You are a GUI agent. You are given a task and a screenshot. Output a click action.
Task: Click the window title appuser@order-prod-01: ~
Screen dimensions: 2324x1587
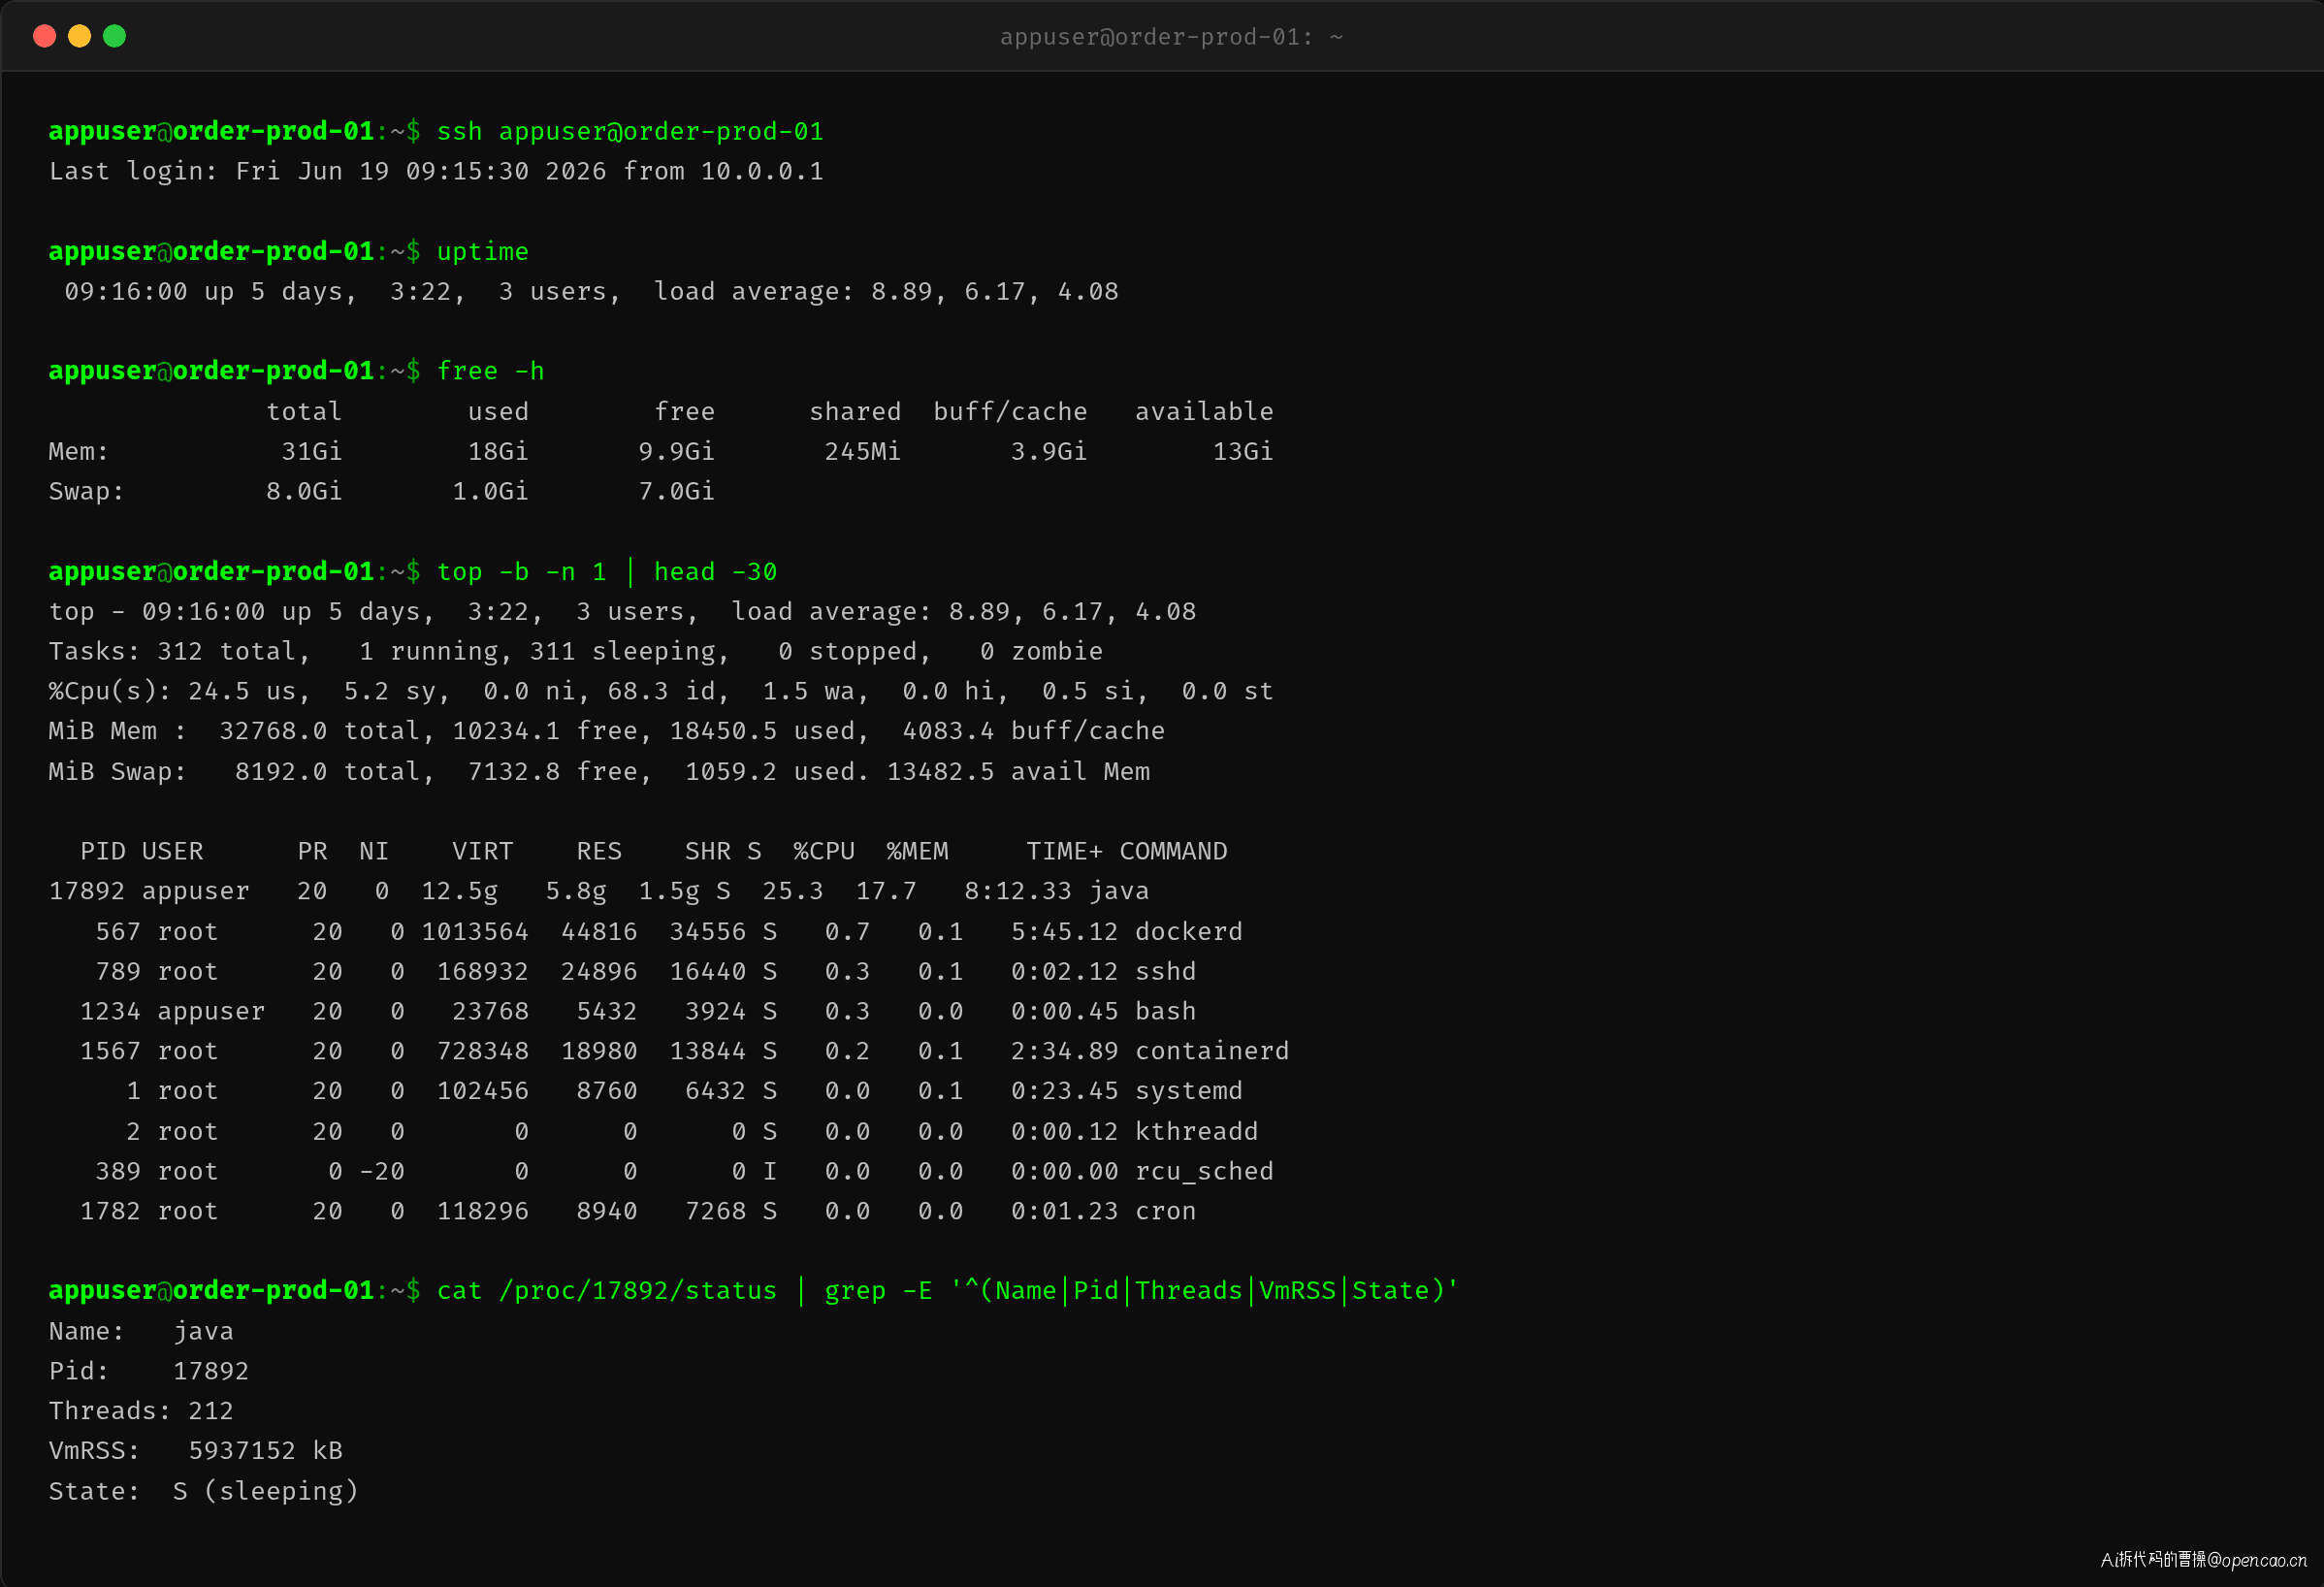(x=1171, y=37)
